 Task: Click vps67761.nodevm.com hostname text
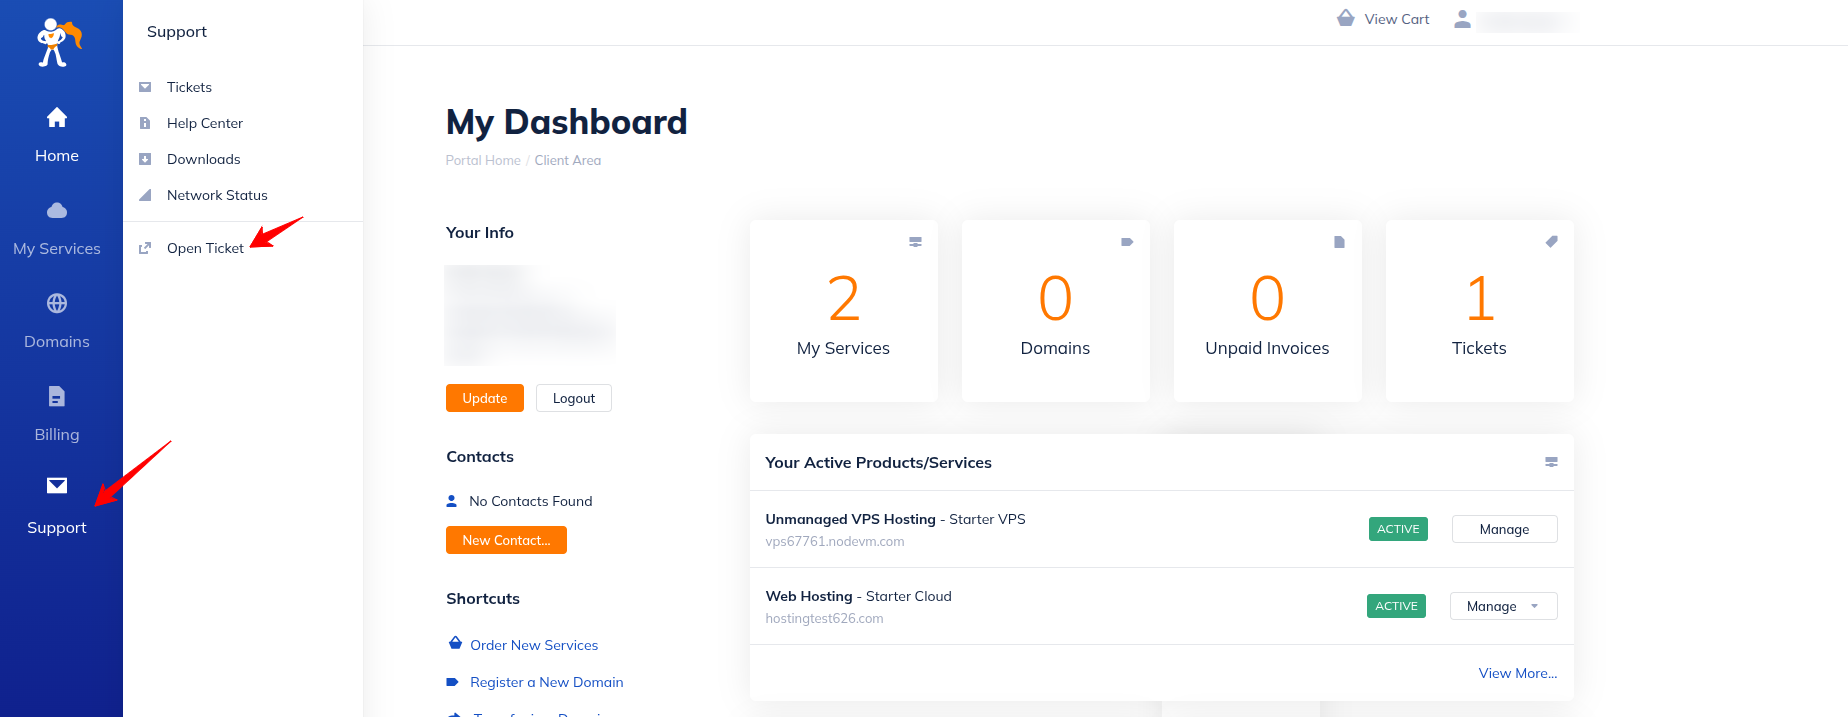click(x=835, y=541)
